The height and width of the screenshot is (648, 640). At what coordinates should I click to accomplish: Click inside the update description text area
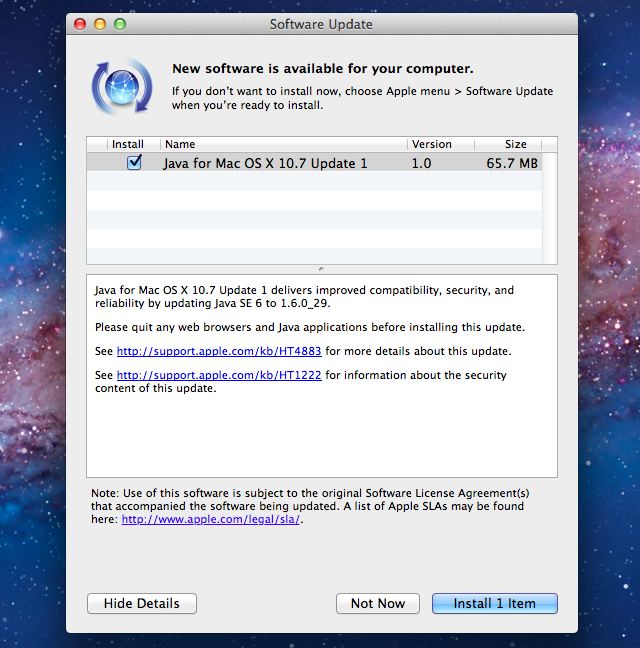click(321, 440)
